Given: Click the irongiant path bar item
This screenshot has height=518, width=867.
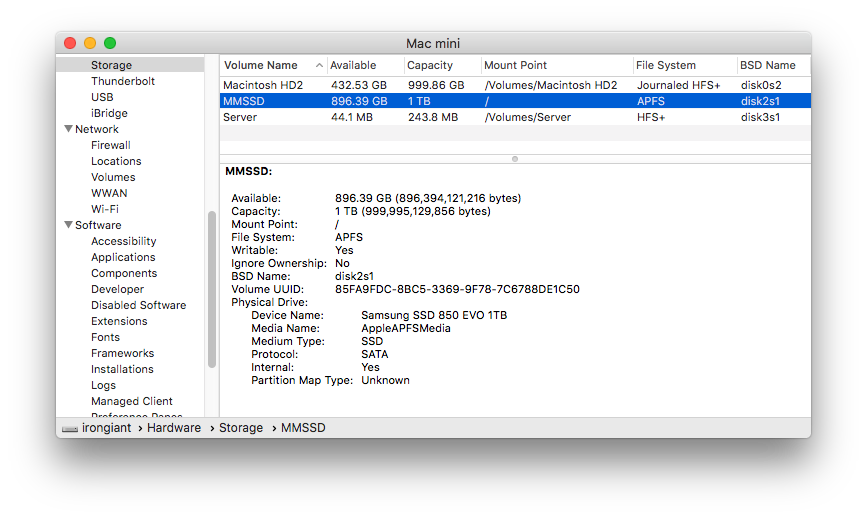Looking at the screenshot, I should coord(107,428).
